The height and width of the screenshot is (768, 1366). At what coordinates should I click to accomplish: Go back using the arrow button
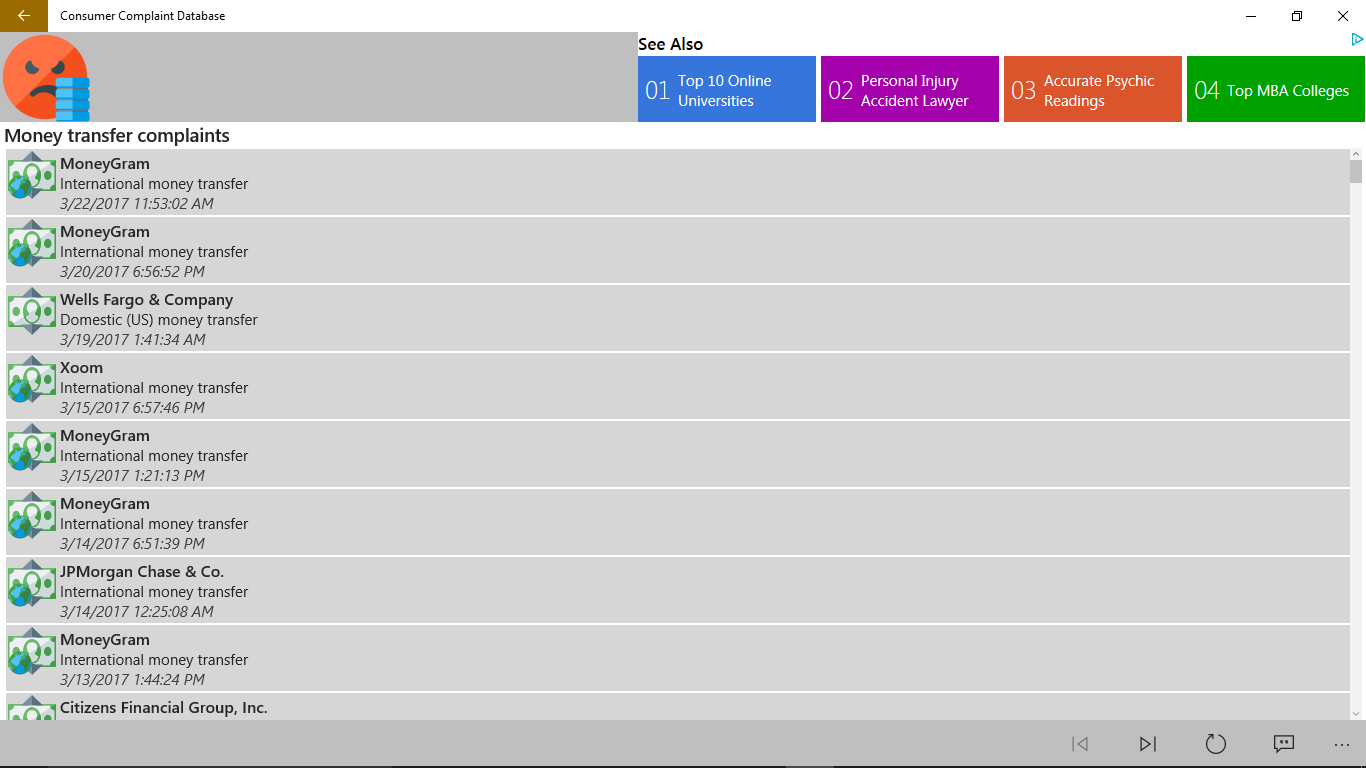point(23,15)
